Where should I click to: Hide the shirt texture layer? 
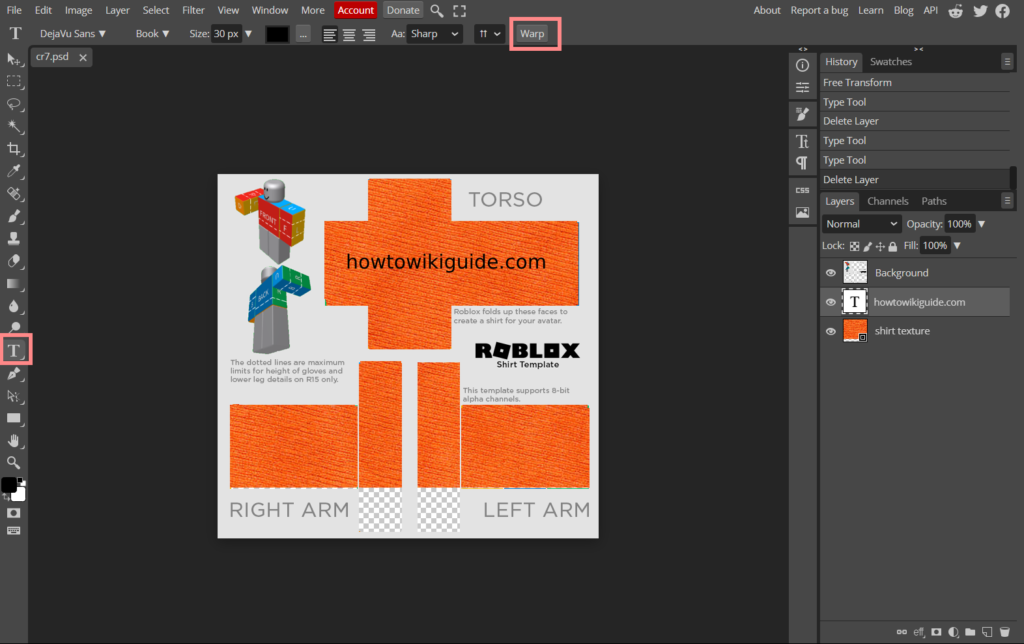831,331
